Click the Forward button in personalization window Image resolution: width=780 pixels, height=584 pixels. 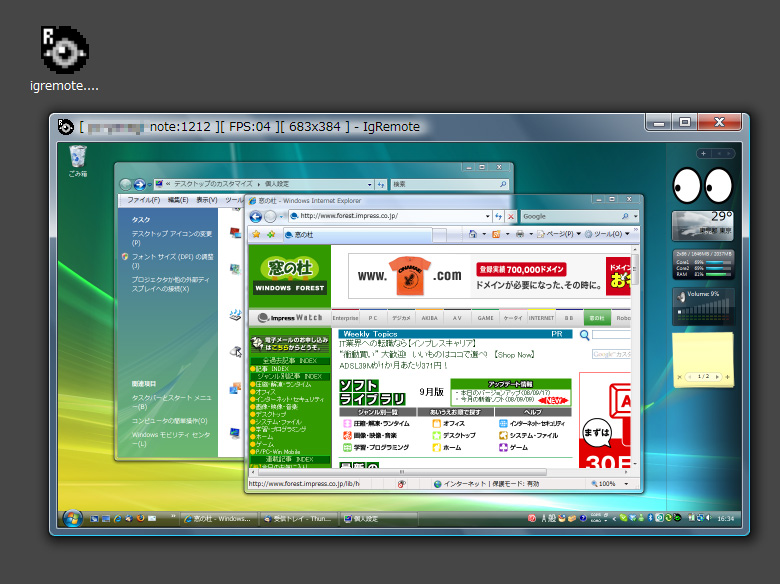coord(140,185)
